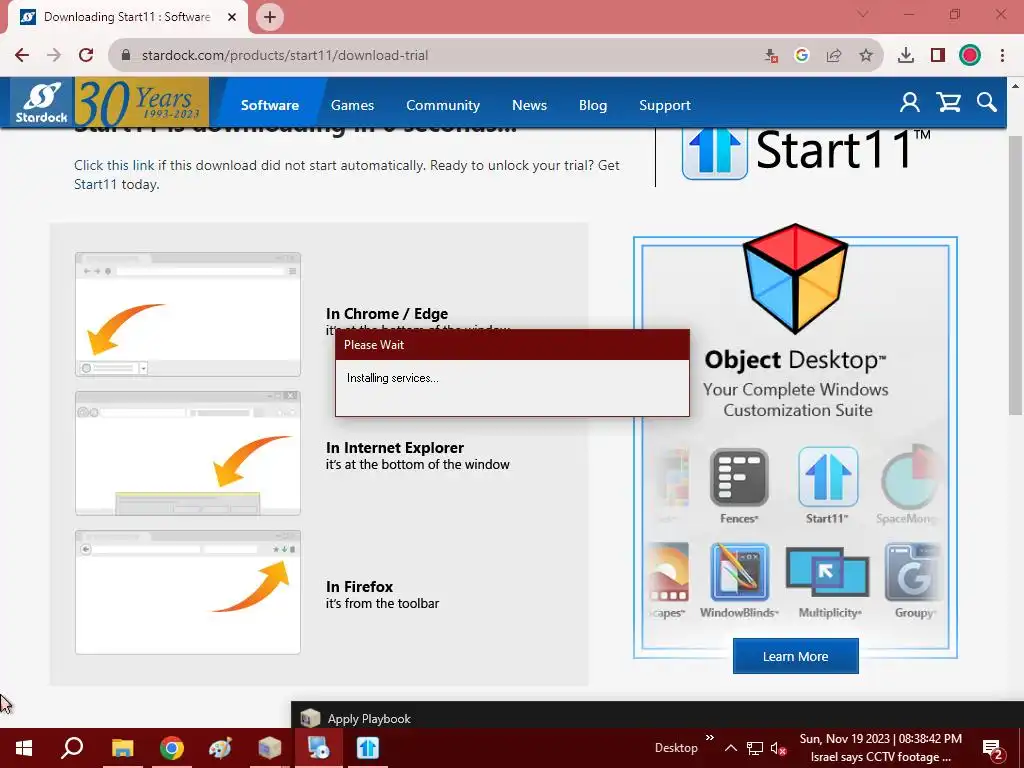Open the Blog menu item

coord(592,105)
